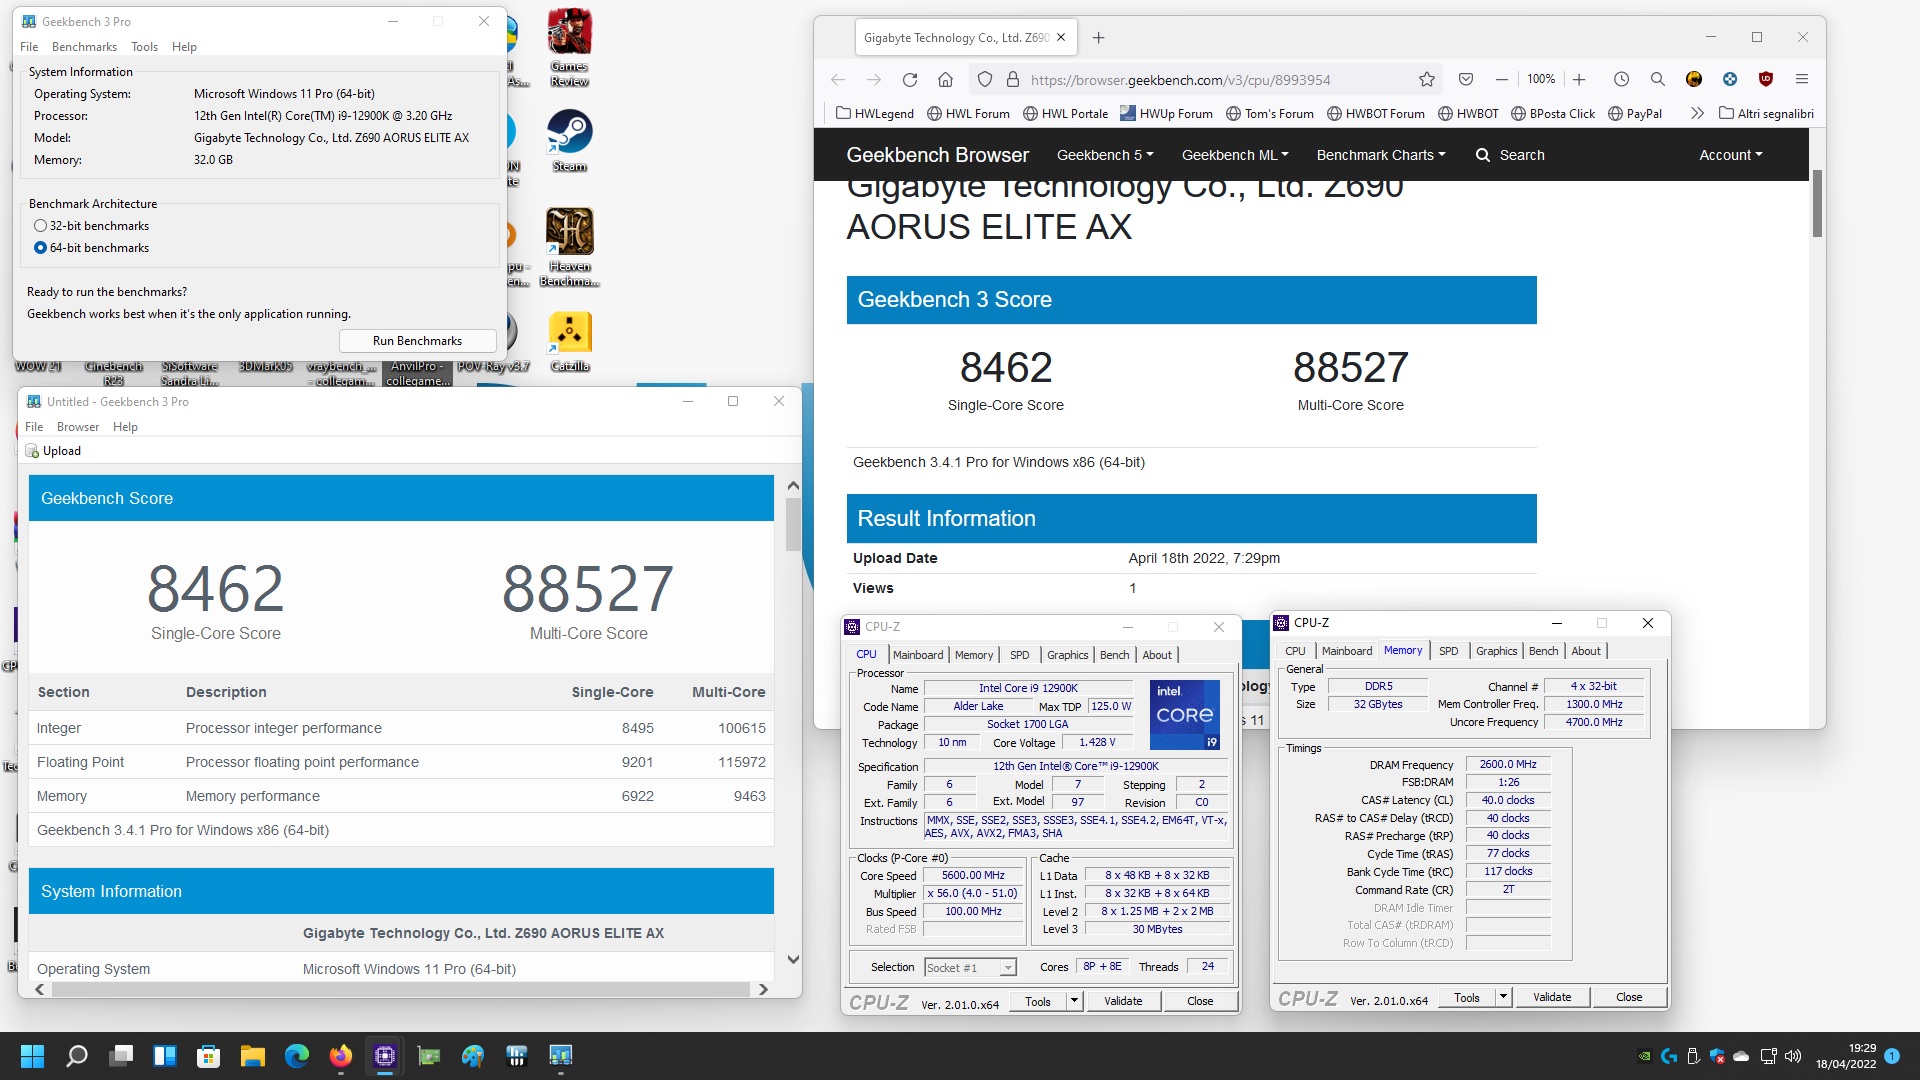
Task: Open Geekbench Browser home link
Action: pos(937,155)
